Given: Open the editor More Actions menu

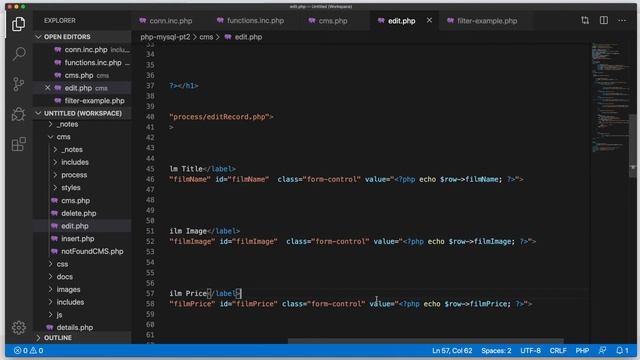Looking at the screenshot, I should (x=622, y=20).
